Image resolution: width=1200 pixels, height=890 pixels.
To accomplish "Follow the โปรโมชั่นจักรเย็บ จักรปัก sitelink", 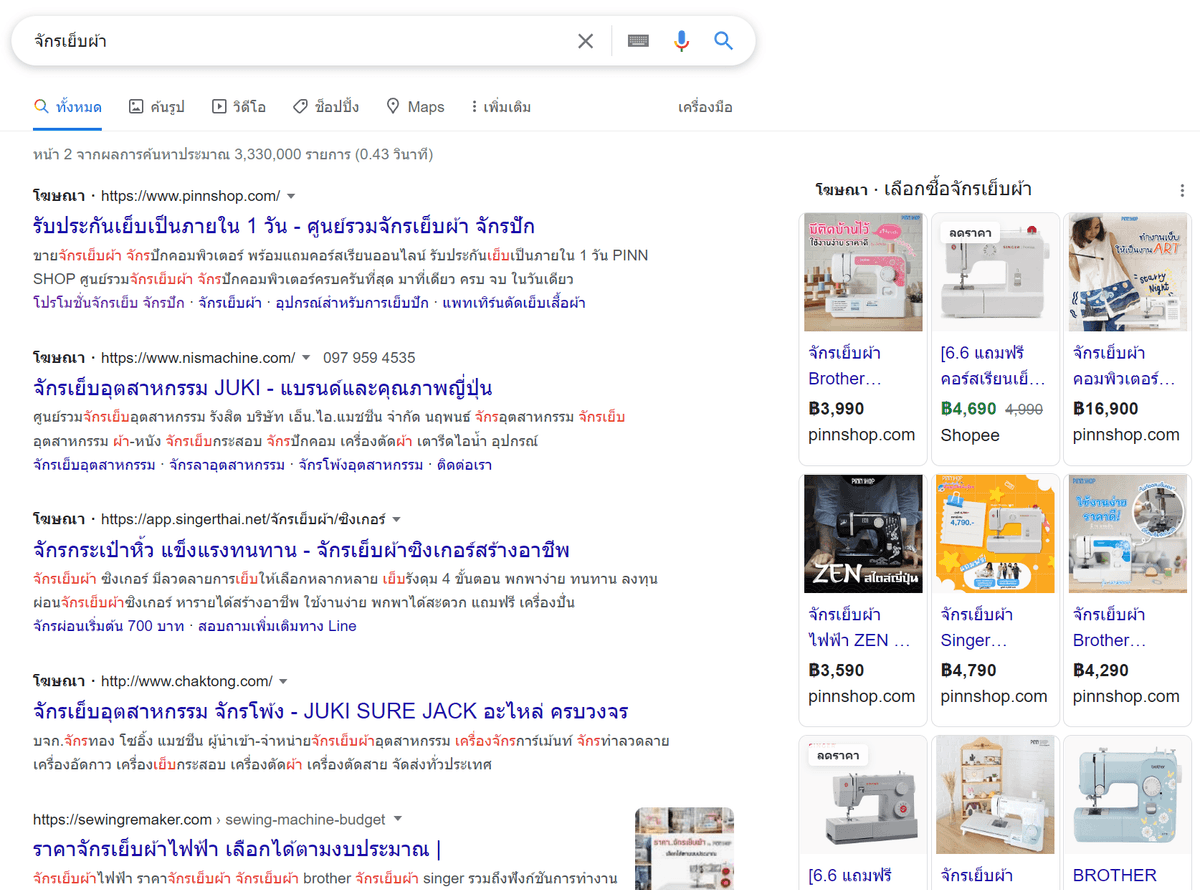I will pos(109,303).
